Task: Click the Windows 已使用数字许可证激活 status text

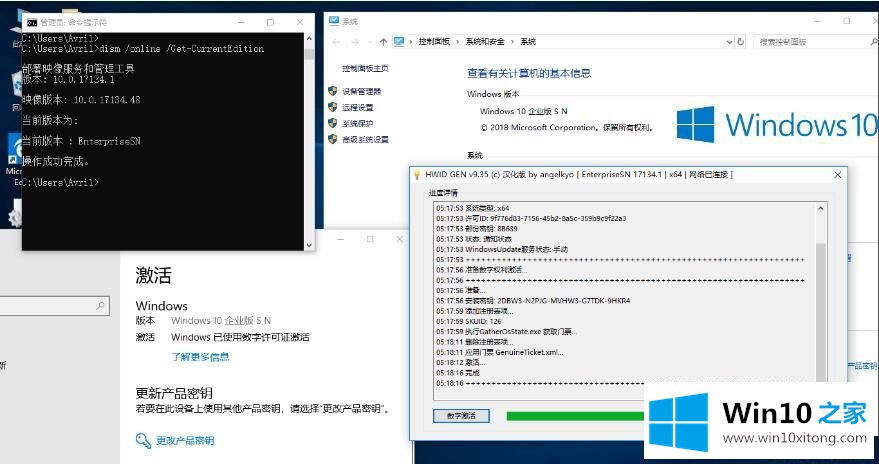Action: tap(240, 337)
